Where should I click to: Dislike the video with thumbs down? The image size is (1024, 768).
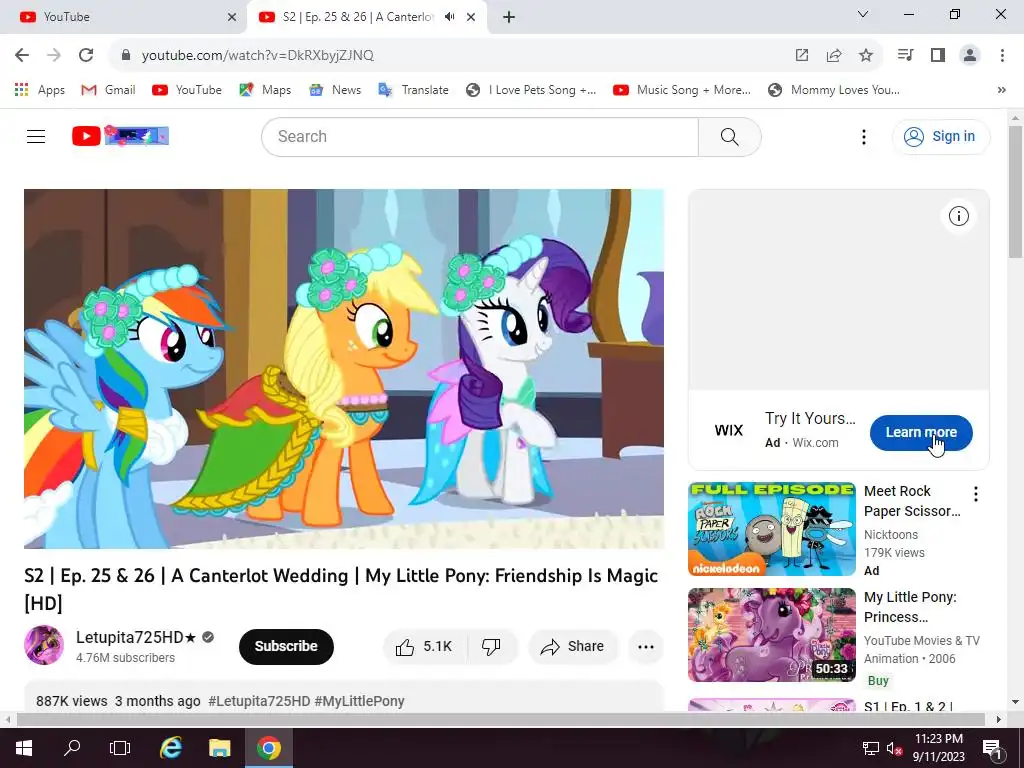491,647
